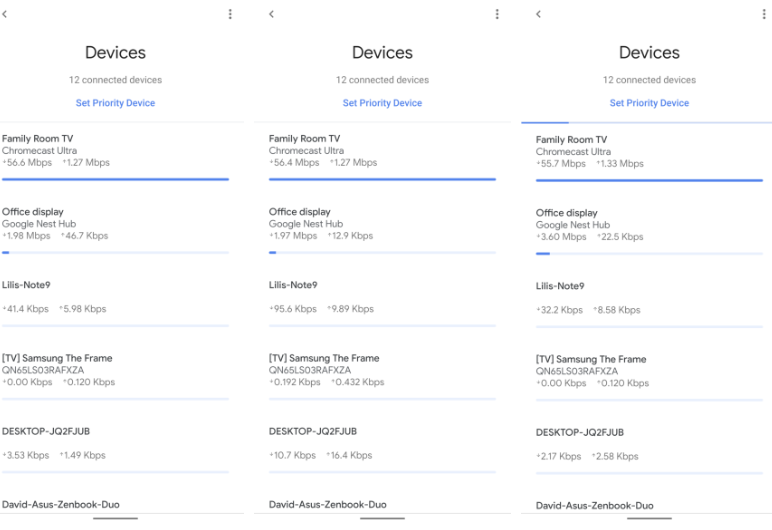772x530 pixels.
Task: Open three-dot overflow menu in right screen
Action: (764, 14)
